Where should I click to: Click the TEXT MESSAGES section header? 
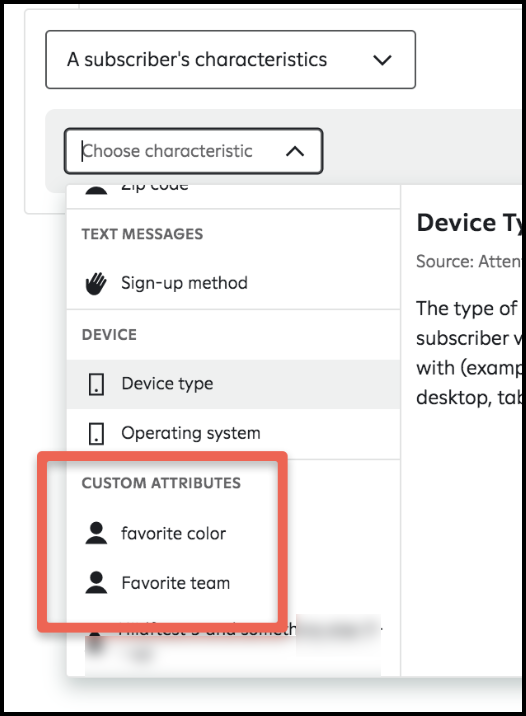(142, 234)
